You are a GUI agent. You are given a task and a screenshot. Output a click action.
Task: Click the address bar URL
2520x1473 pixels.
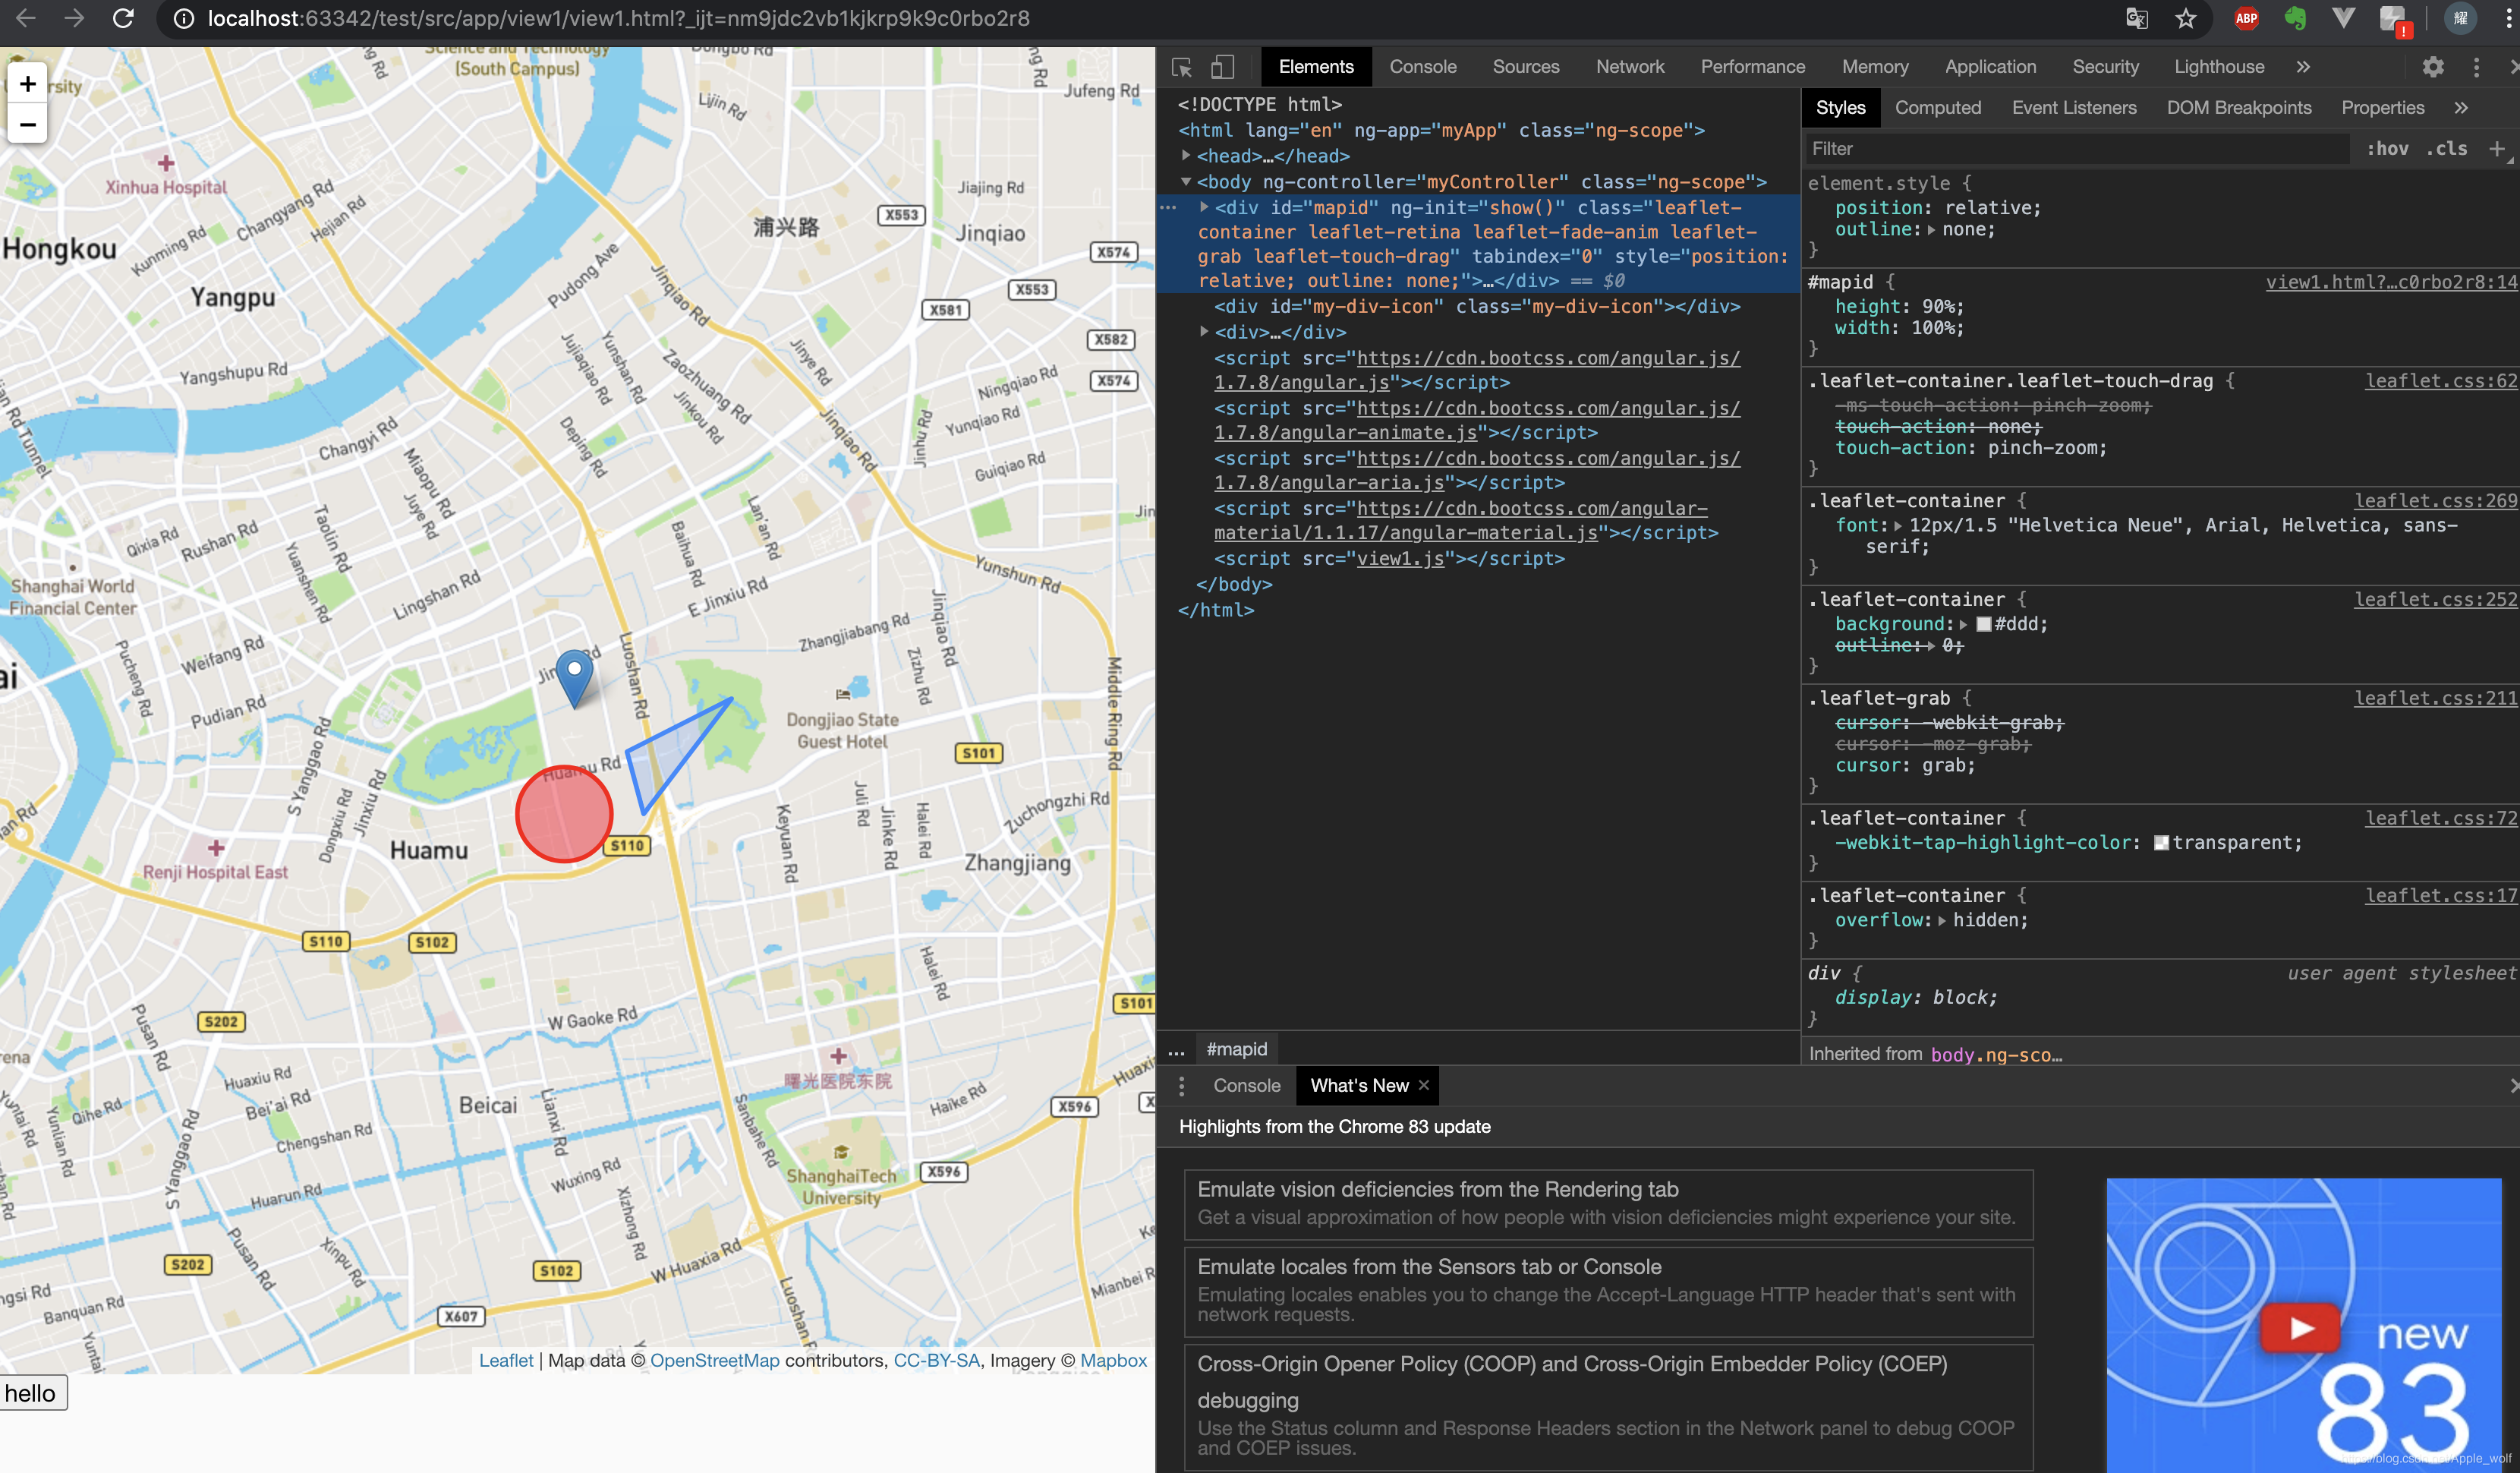618,18
